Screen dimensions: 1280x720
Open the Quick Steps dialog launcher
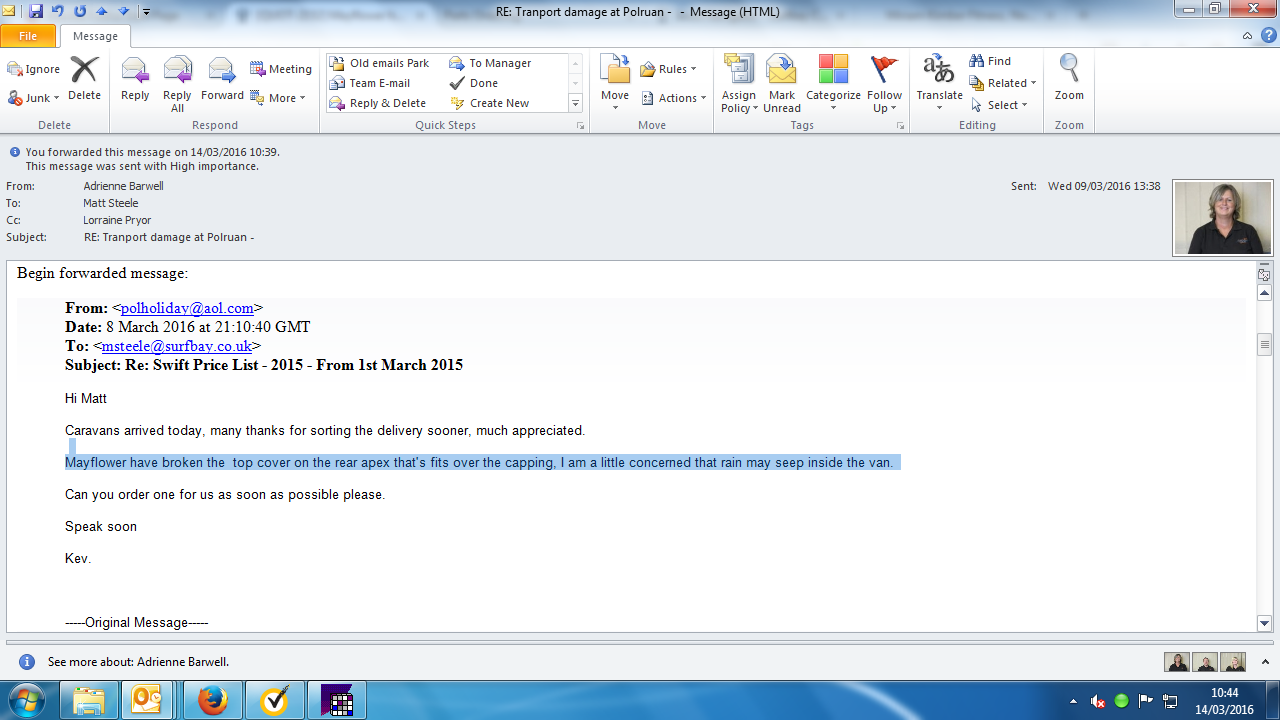click(x=580, y=126)
